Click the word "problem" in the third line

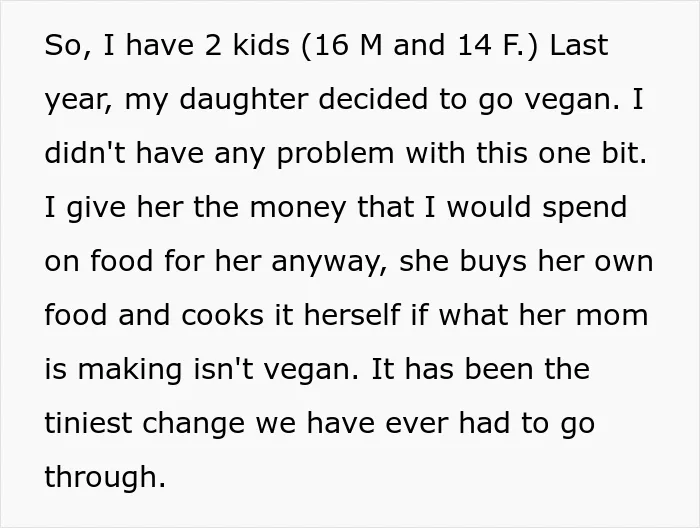(335, 155)
